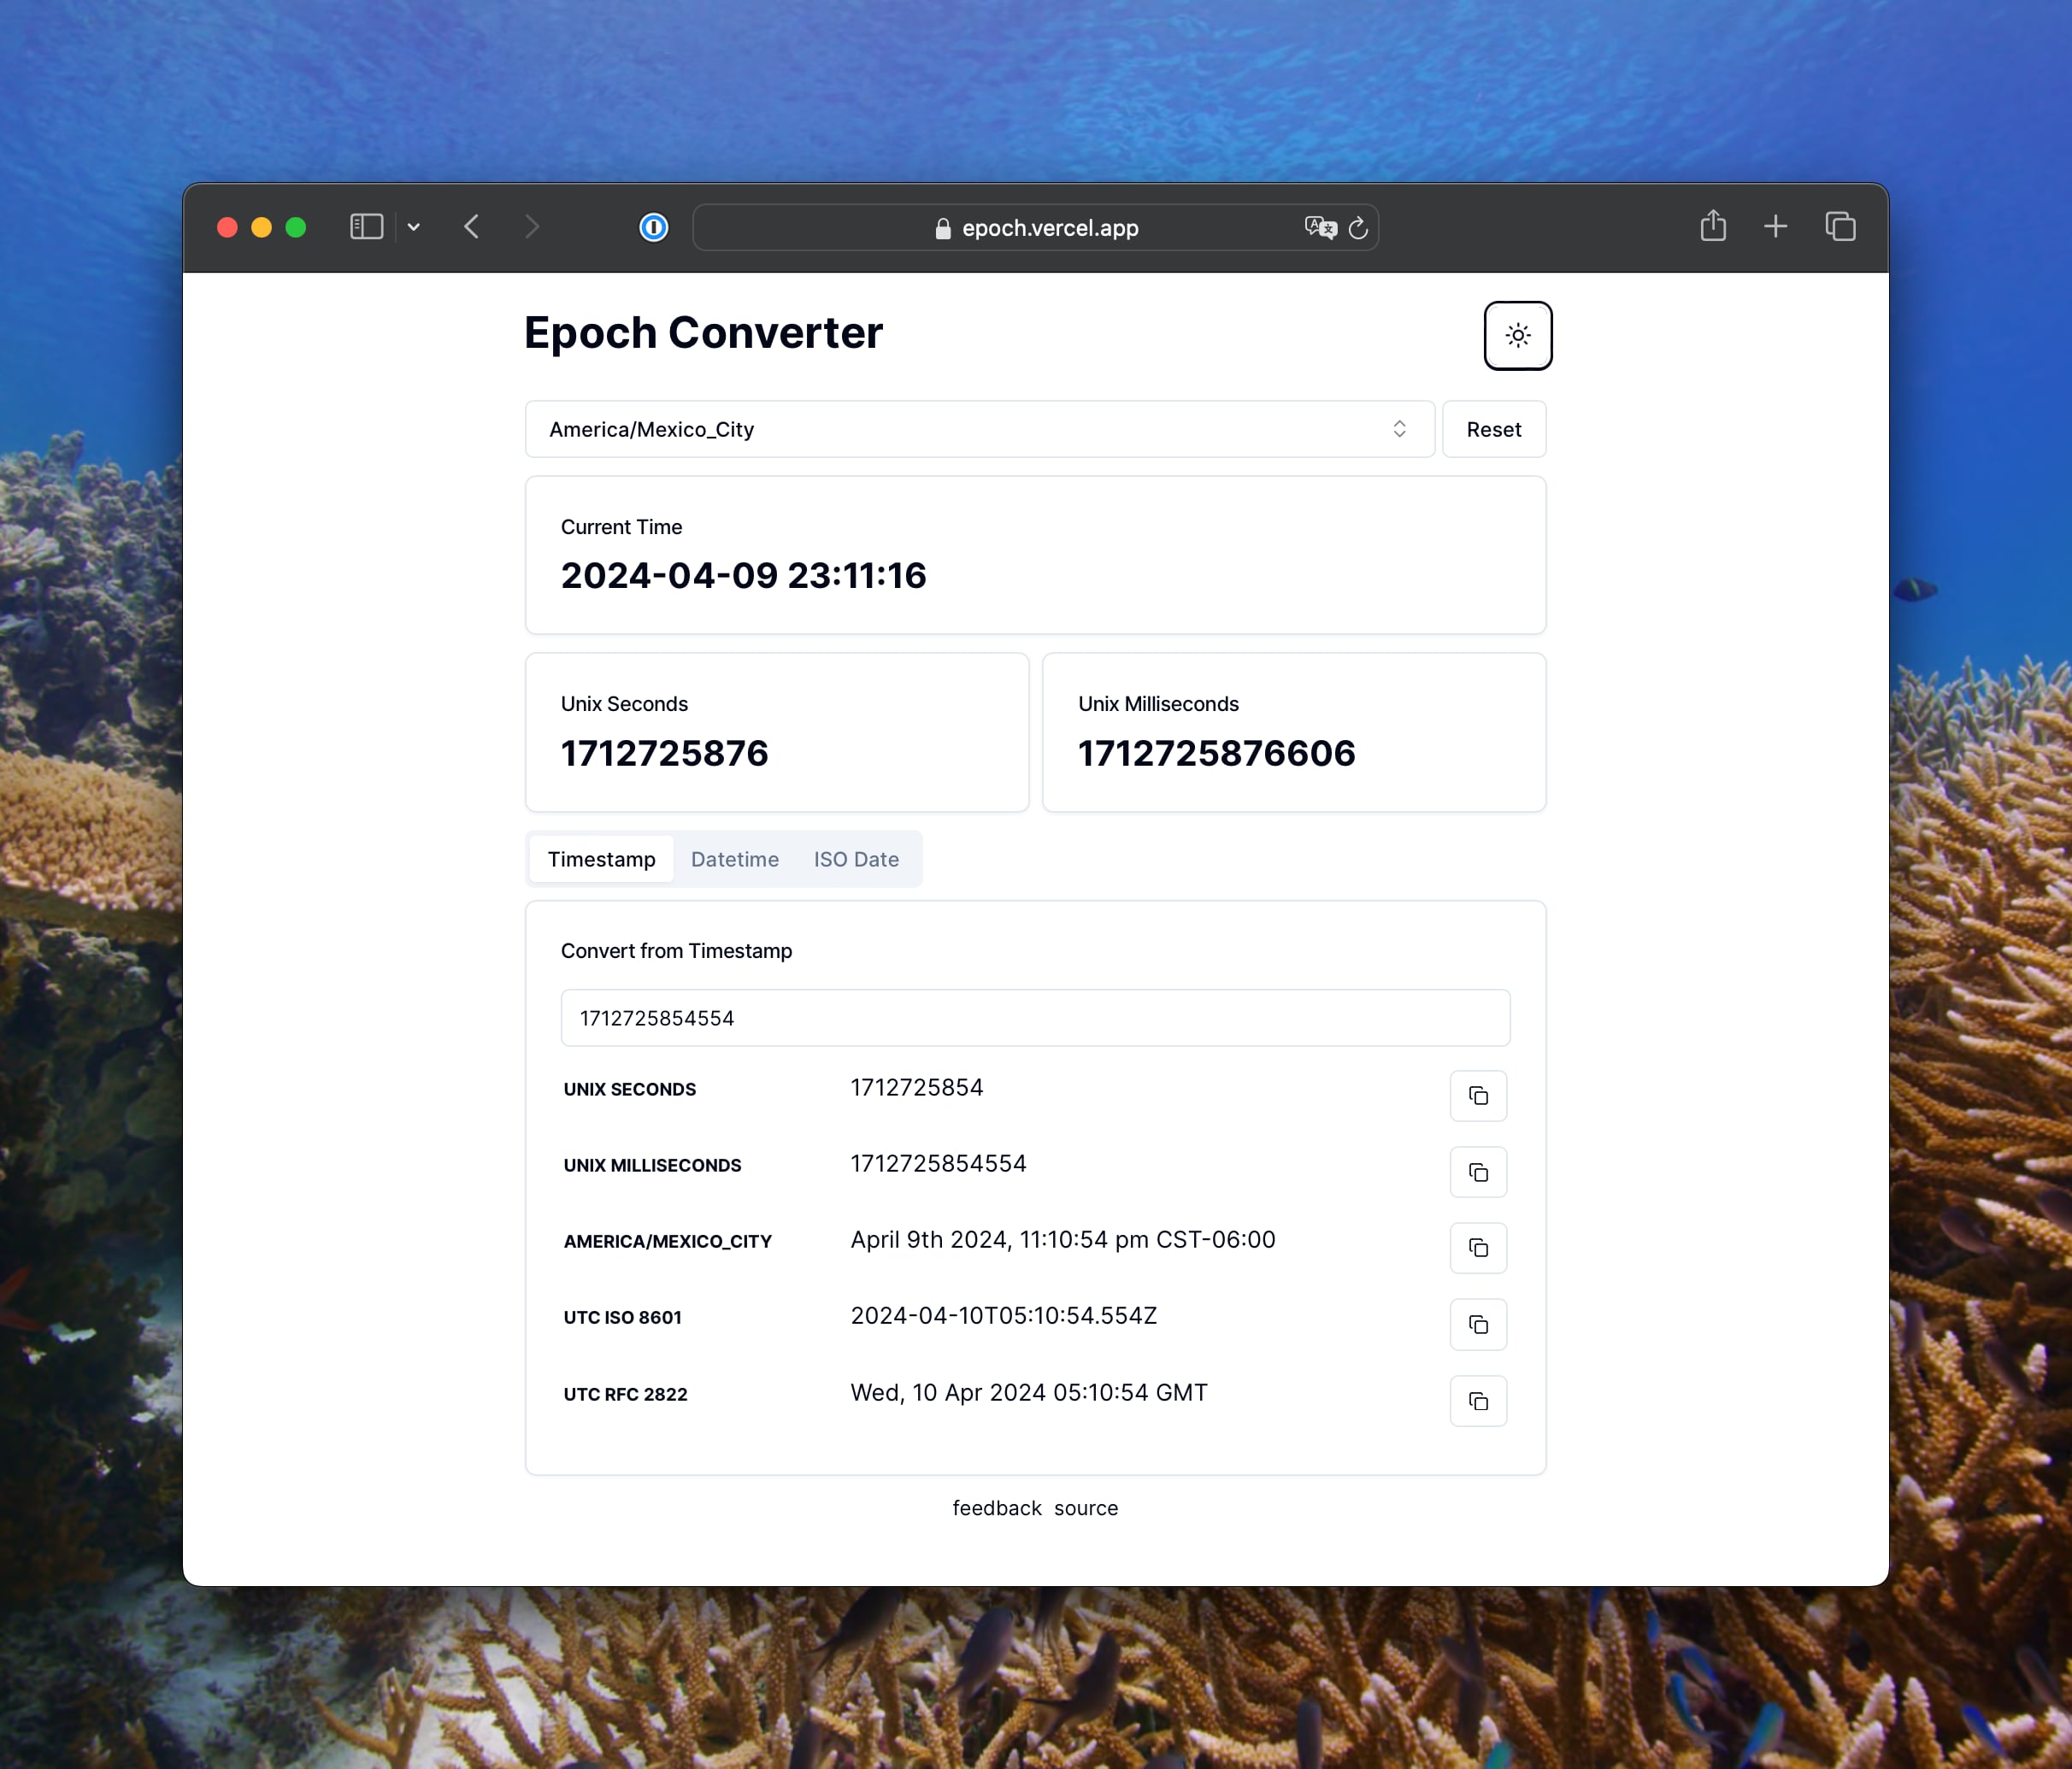
Task: Toggle dark mode with the sun icon
Action: coord(1517,335)
